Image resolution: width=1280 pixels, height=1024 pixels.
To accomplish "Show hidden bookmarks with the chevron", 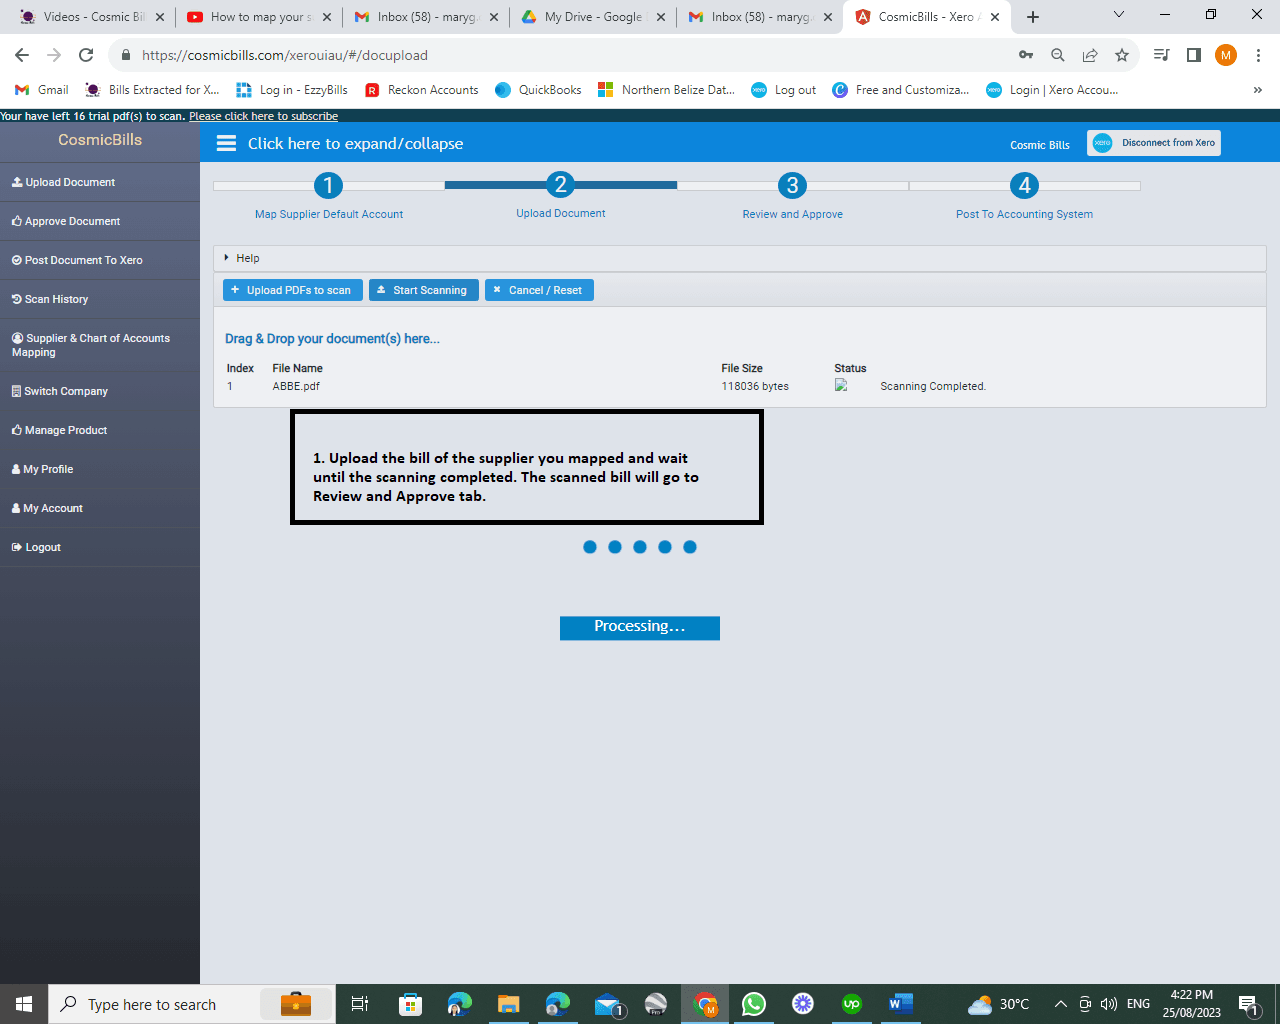I will pyautogui.click(x=1257, y=90).
